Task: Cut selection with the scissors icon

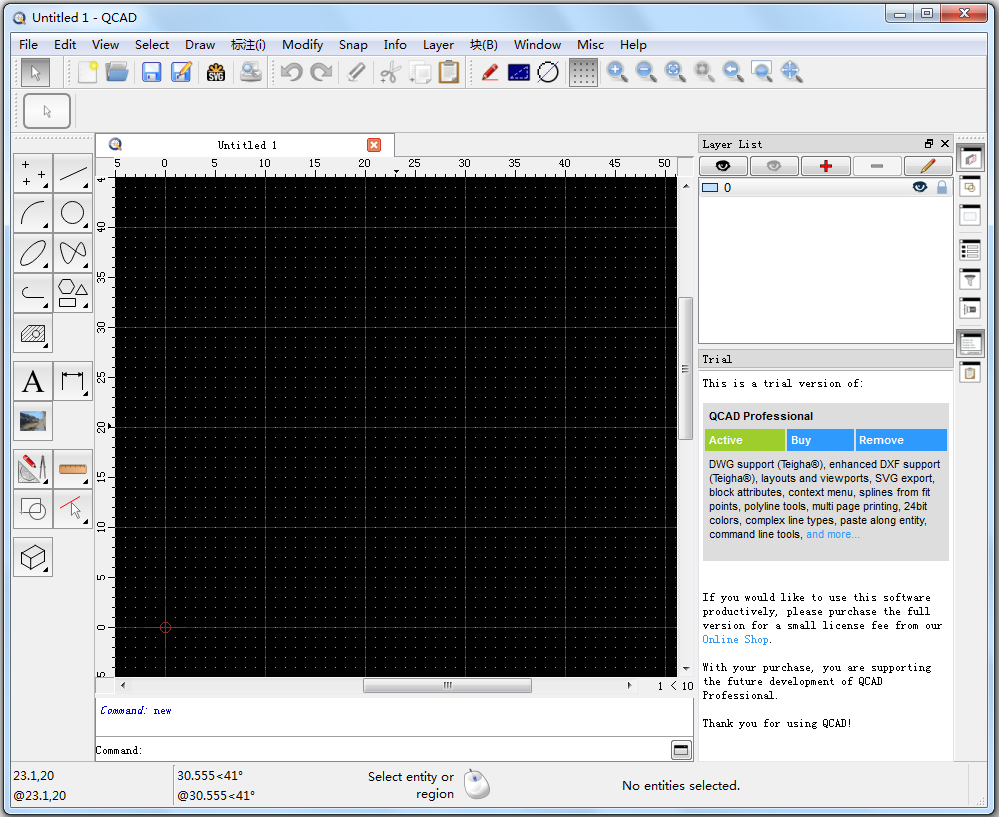Action: click(x=390, y=72)
